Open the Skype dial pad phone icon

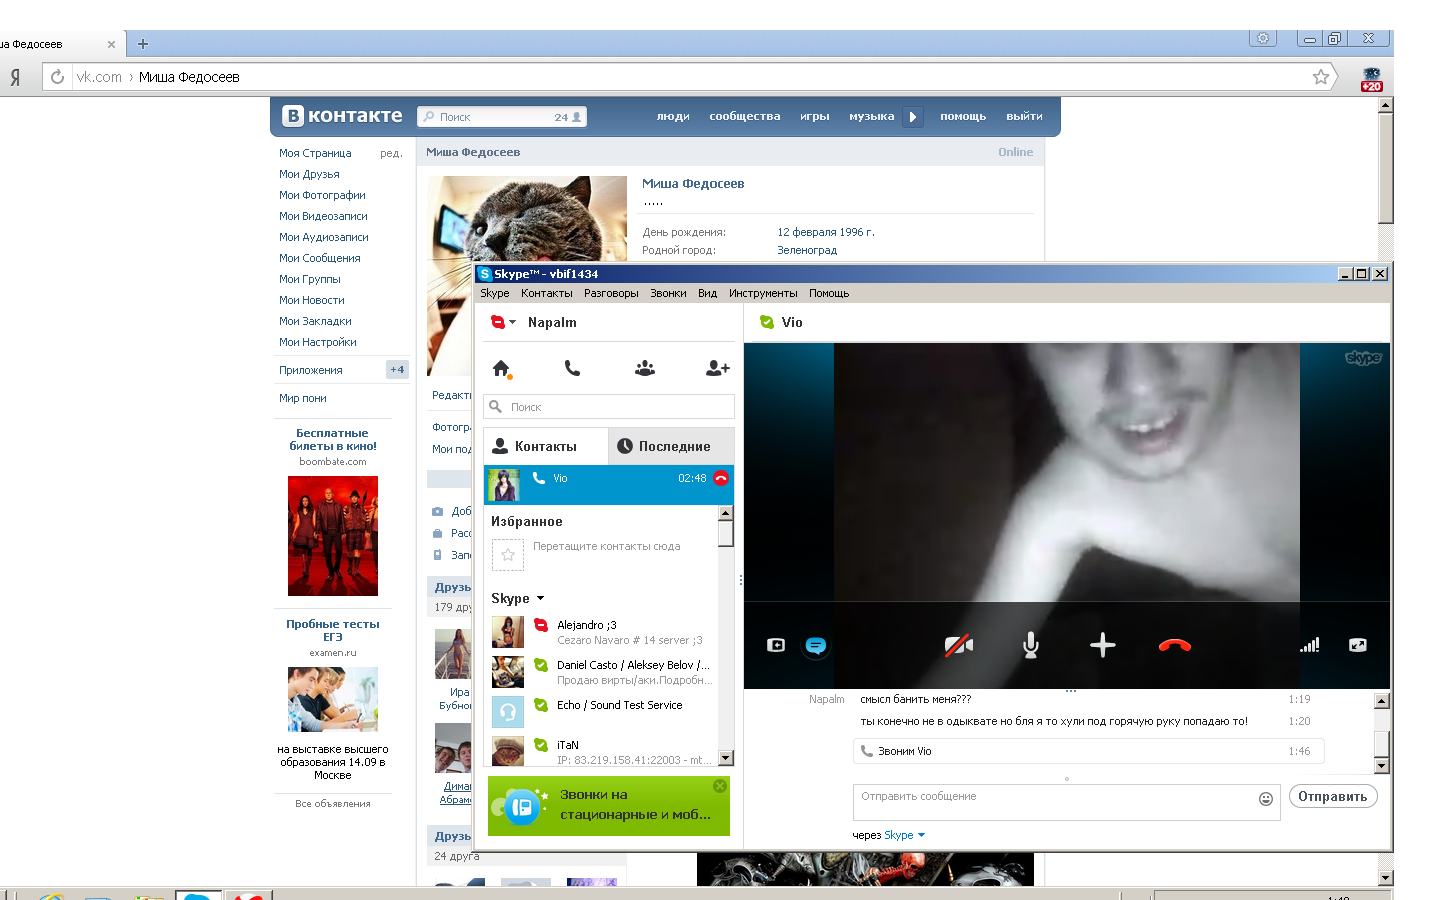(572, 368)
